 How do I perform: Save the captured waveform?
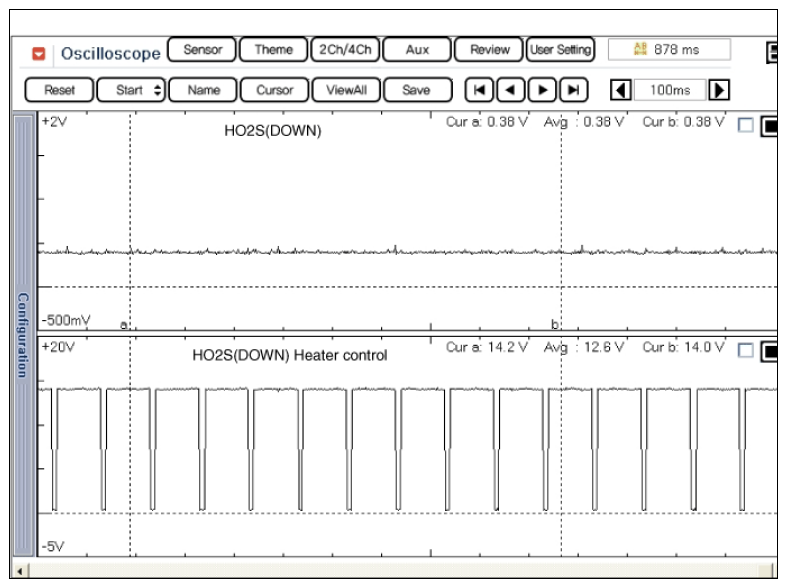point(416,90)
